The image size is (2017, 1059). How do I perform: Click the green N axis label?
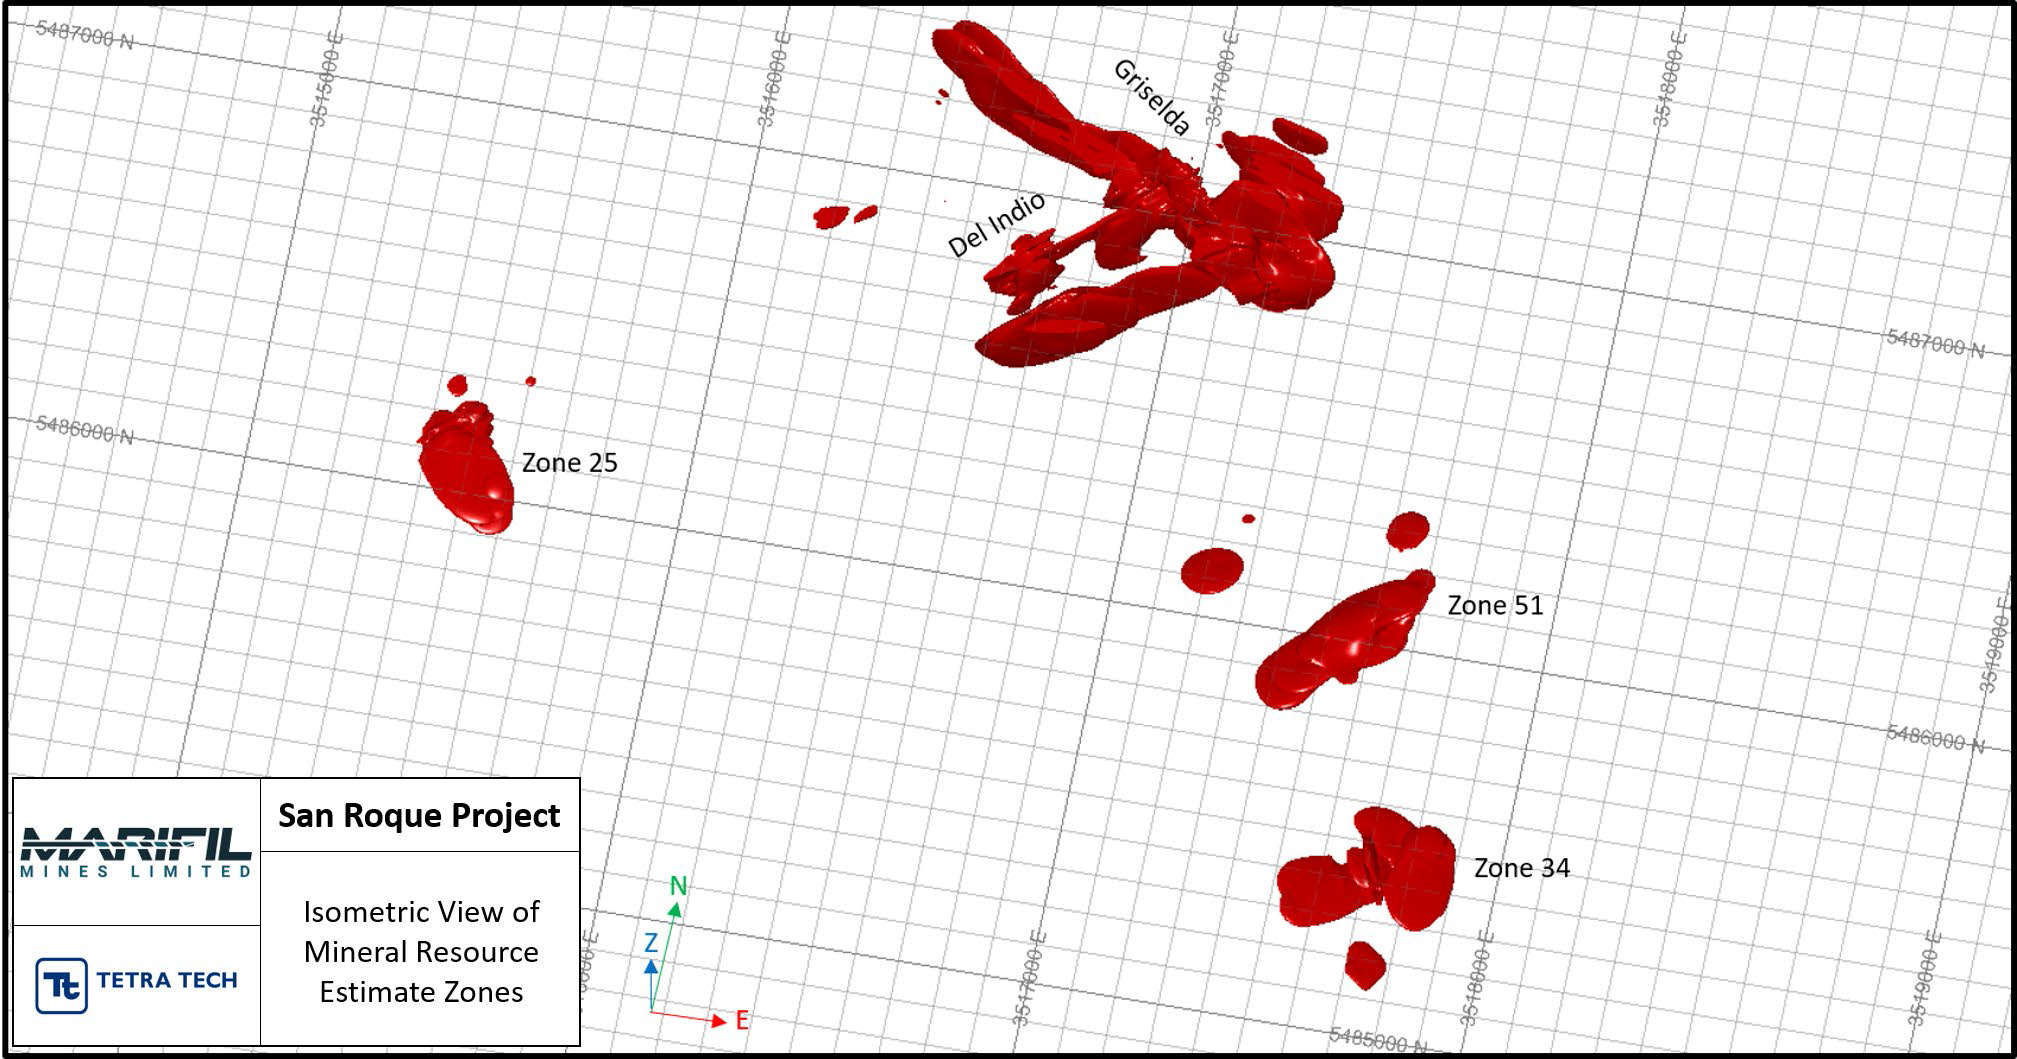679,886
